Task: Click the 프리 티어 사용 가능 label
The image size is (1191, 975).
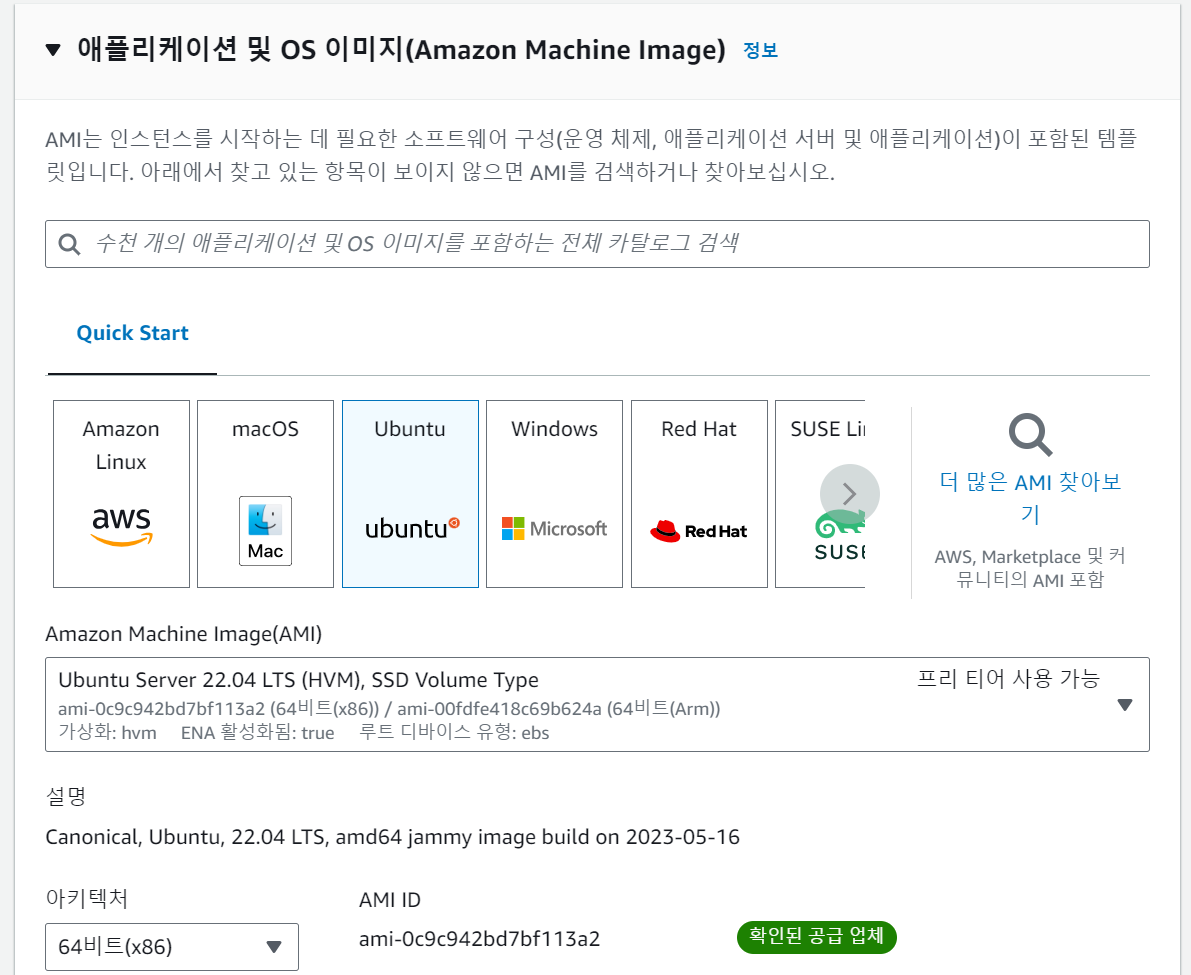Action: coord(1008,678)
